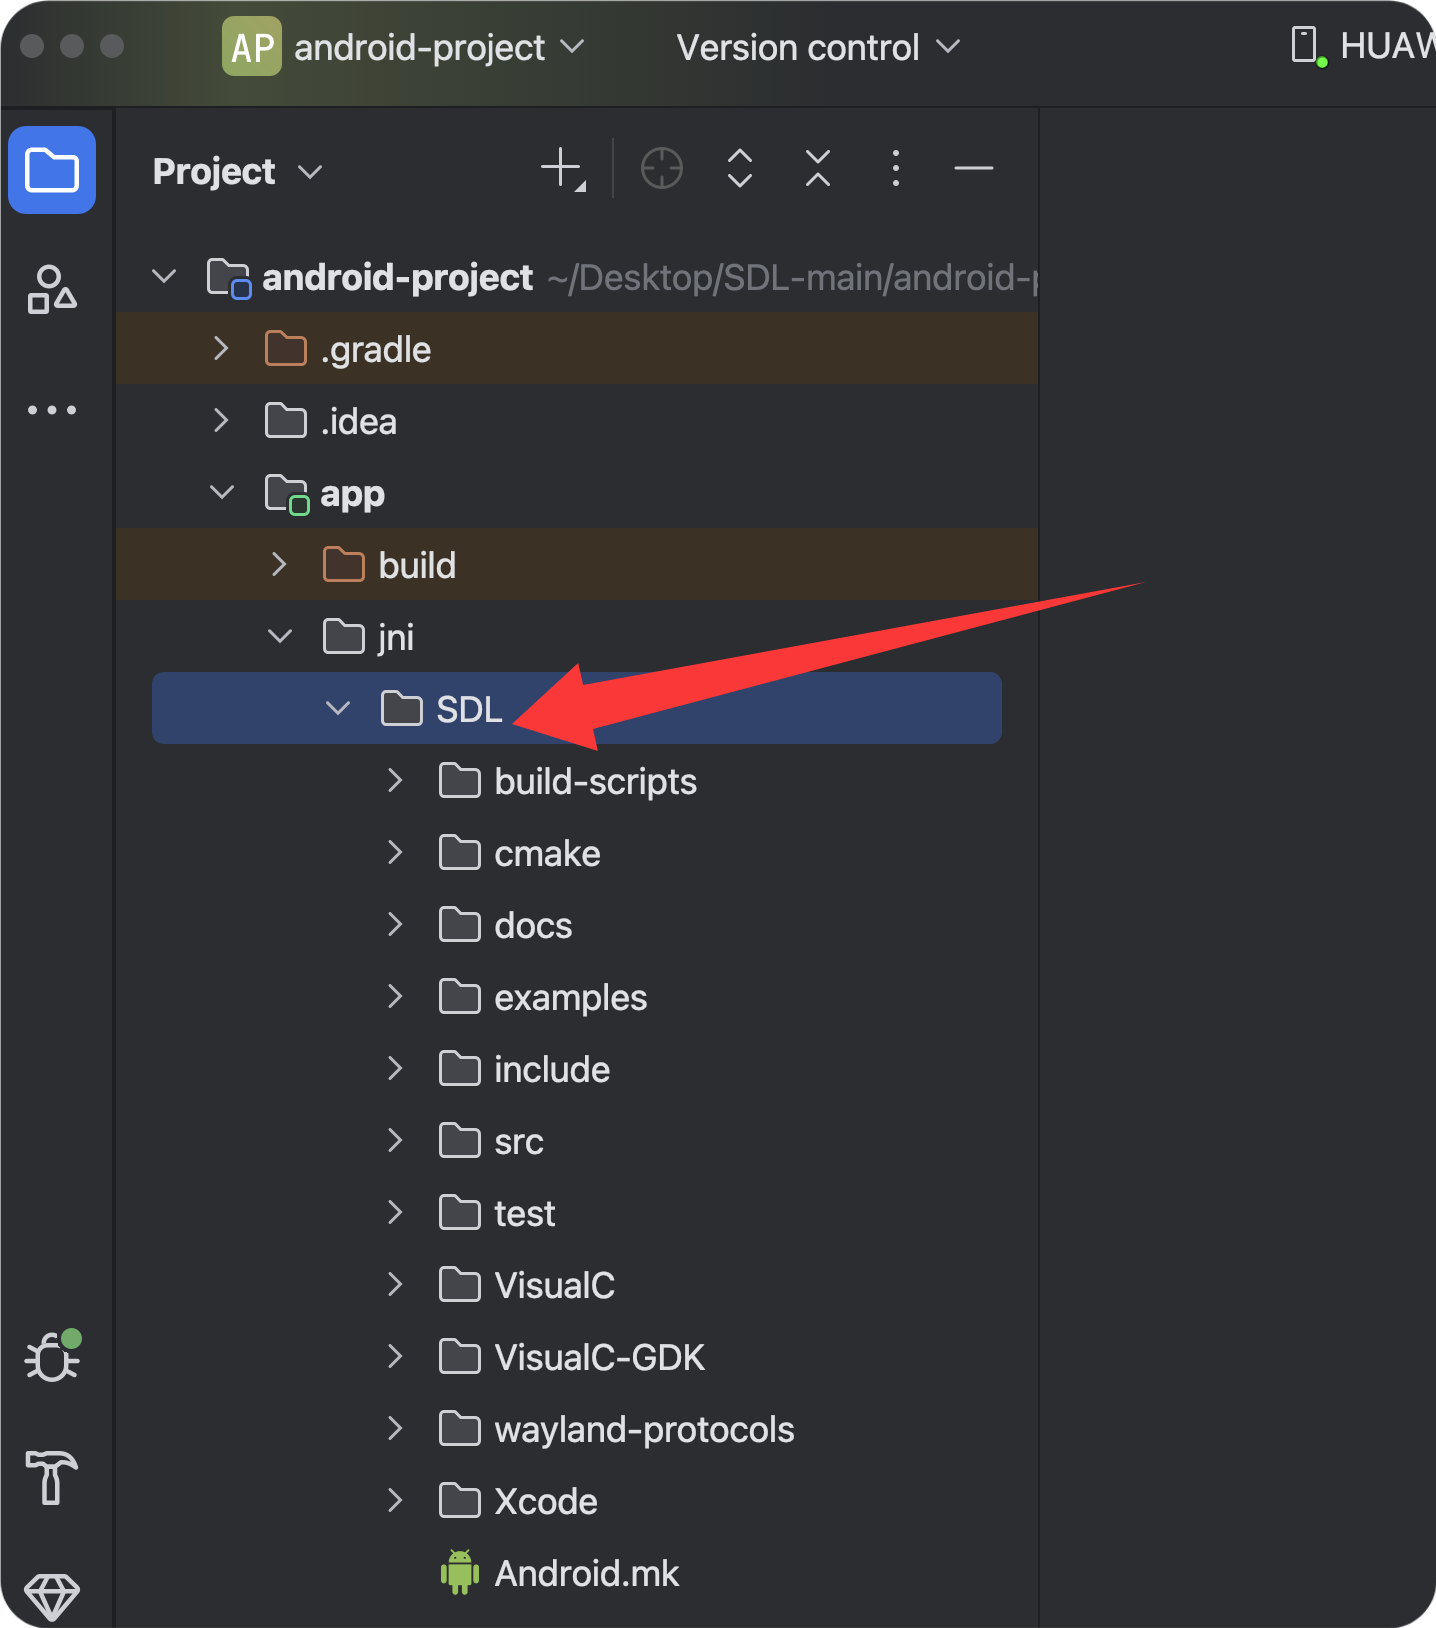Collapse the SDL folder chevron
The height and width of the screenshot is (1628, 1436).
(x=338, y=708)
